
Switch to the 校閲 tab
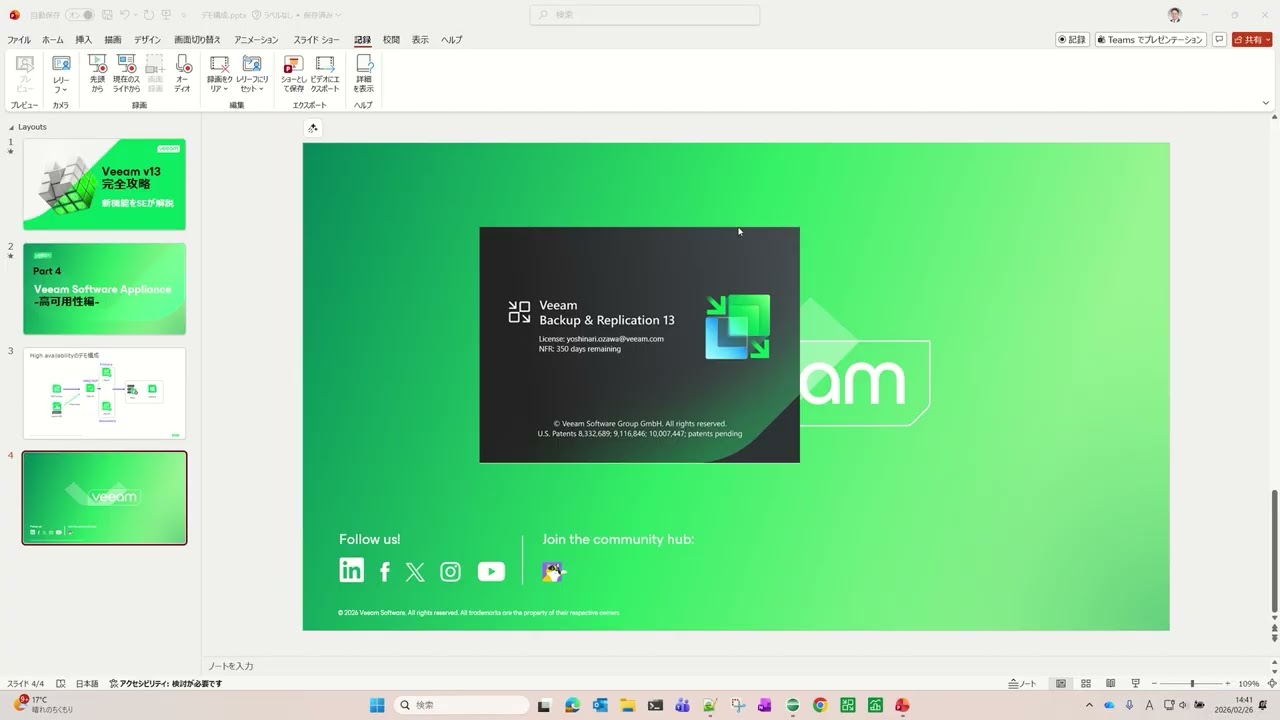391,40
